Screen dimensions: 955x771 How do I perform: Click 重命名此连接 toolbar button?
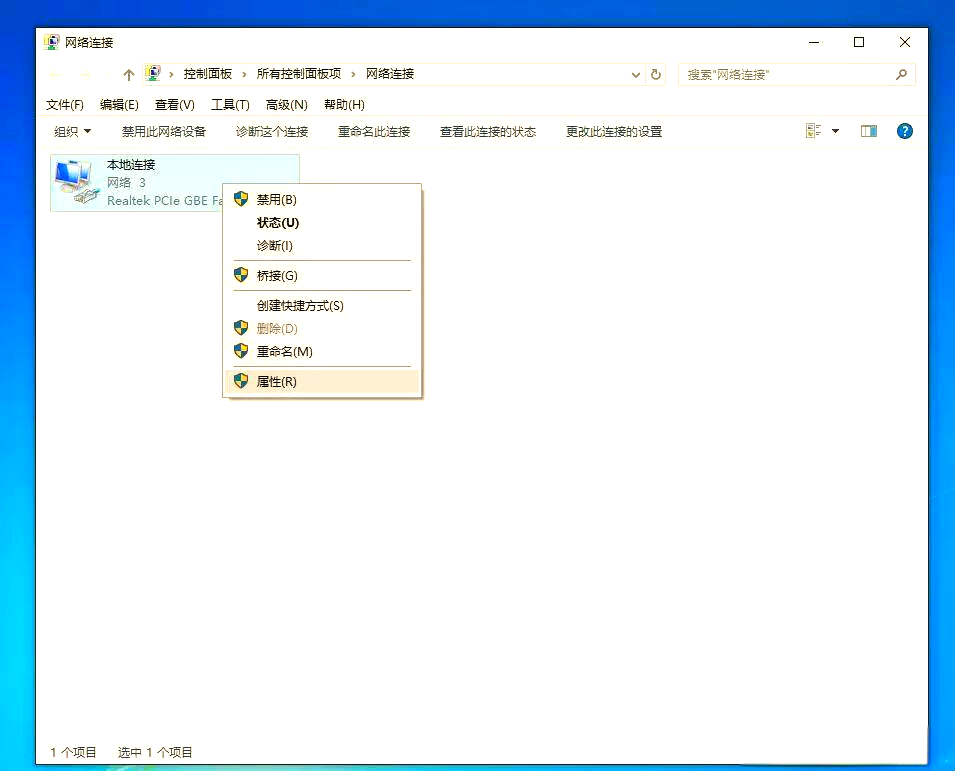(x=374, y=132)
